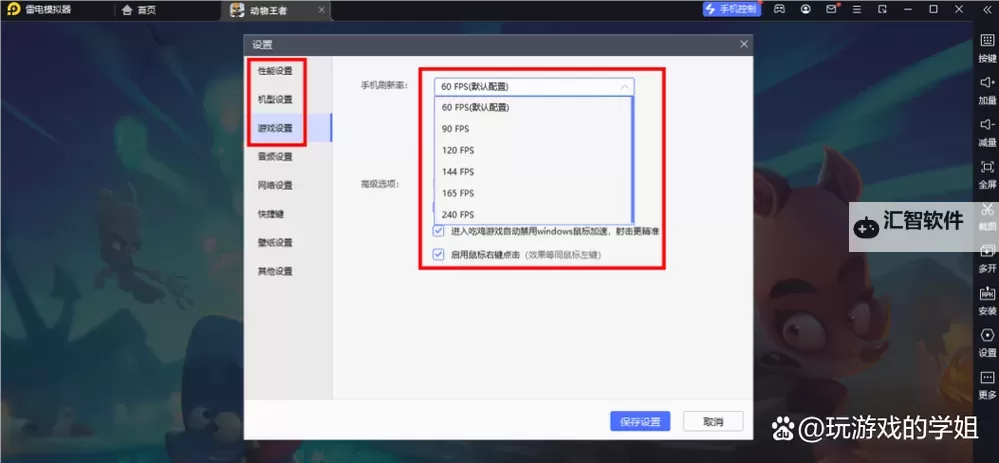Click the window resize shortcut icon
Viewport: 999px width, 463px height.
tap(882, 9)
